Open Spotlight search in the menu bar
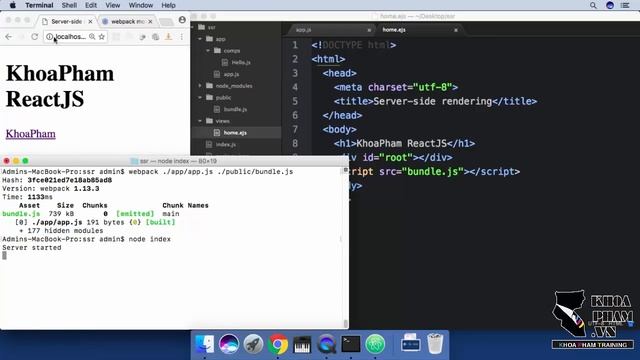The image size is (640, 360). 593,5
